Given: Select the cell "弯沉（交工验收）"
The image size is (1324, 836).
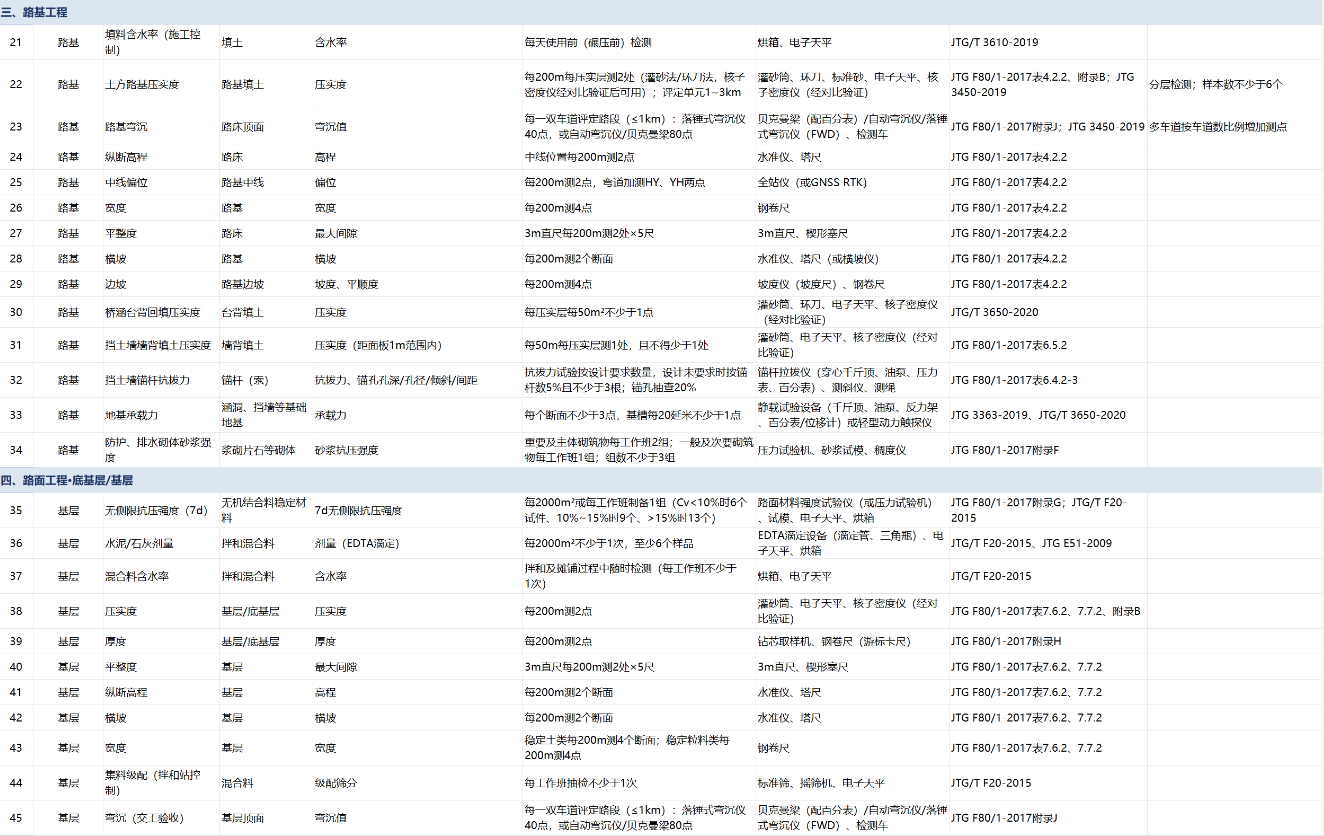Looking at the screenshot, I should [x=145, y=818].
